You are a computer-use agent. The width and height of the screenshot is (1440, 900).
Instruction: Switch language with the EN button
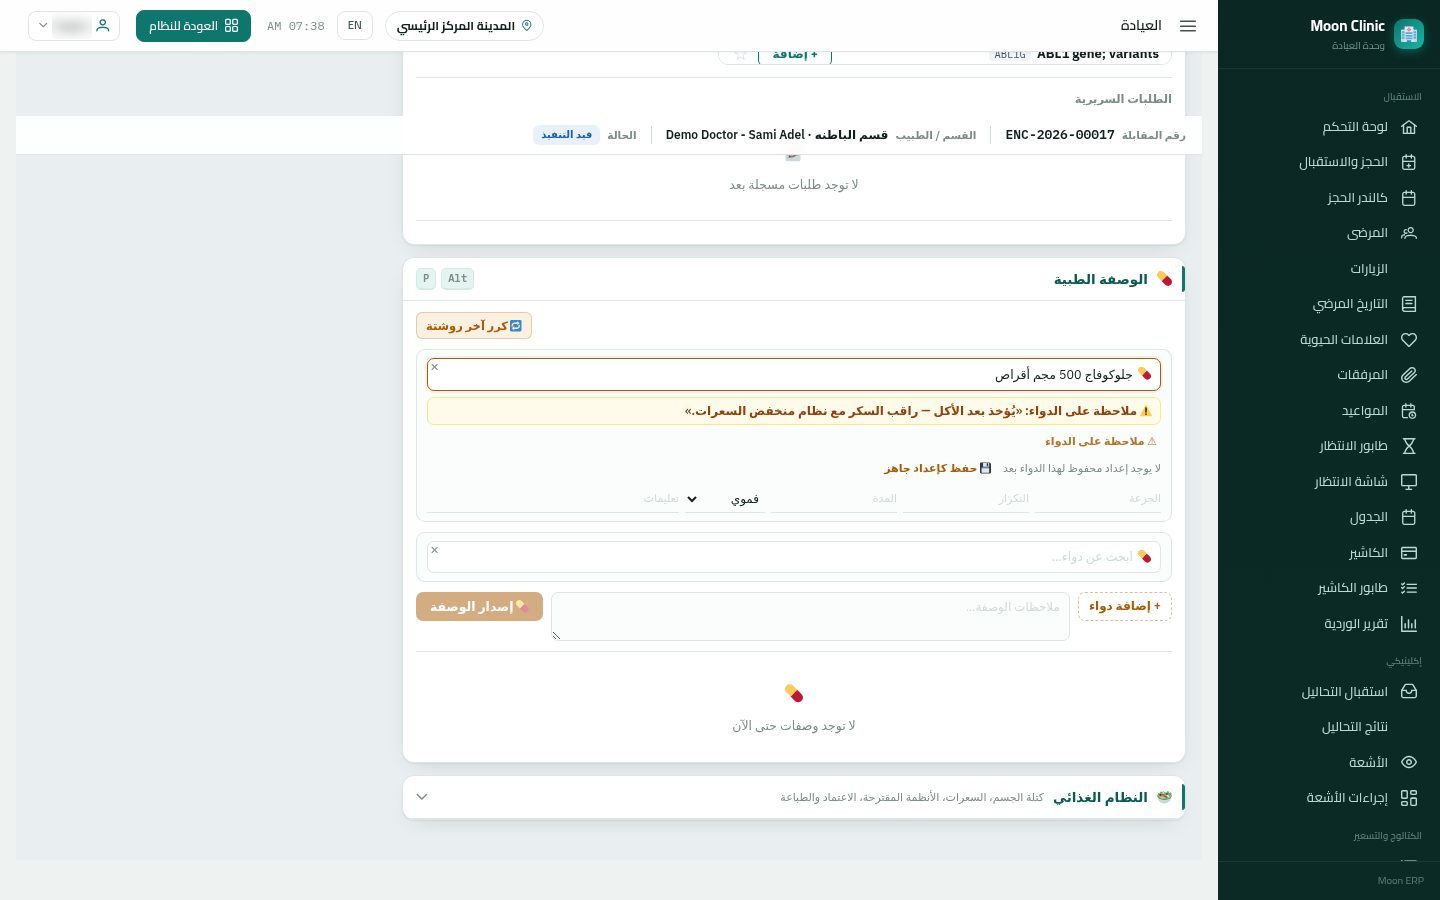[x=355, y=26]
